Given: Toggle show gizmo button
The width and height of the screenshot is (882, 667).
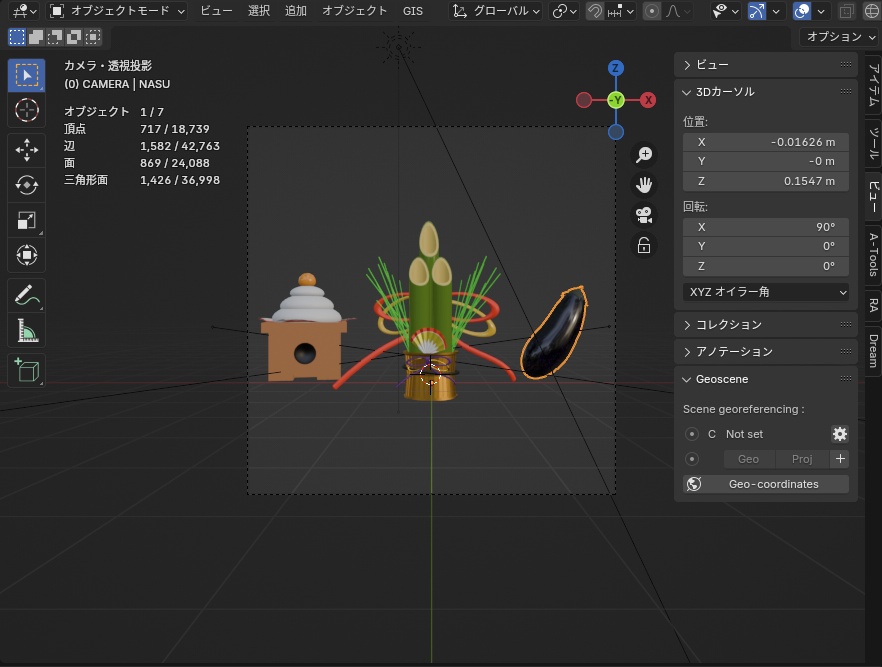Looking at the screenshot, I should tap(757, 11).
